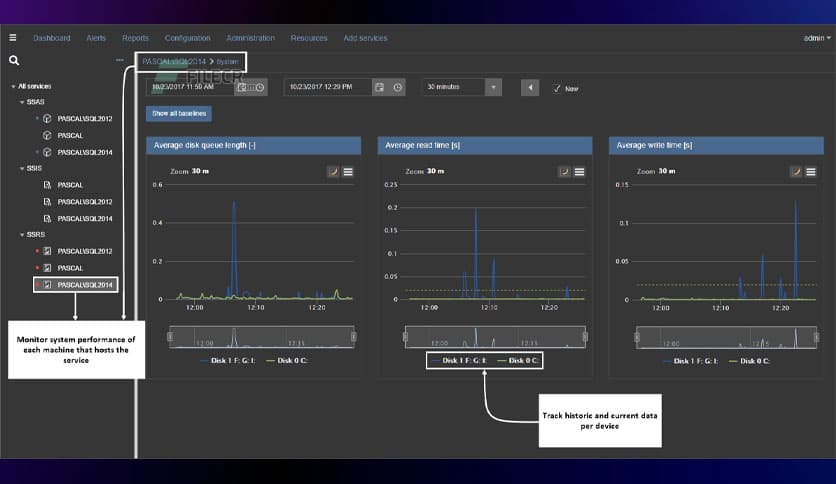Open the start date calendar picker
This screenshot has width=836, height=484.
click(x=242, y=87)
